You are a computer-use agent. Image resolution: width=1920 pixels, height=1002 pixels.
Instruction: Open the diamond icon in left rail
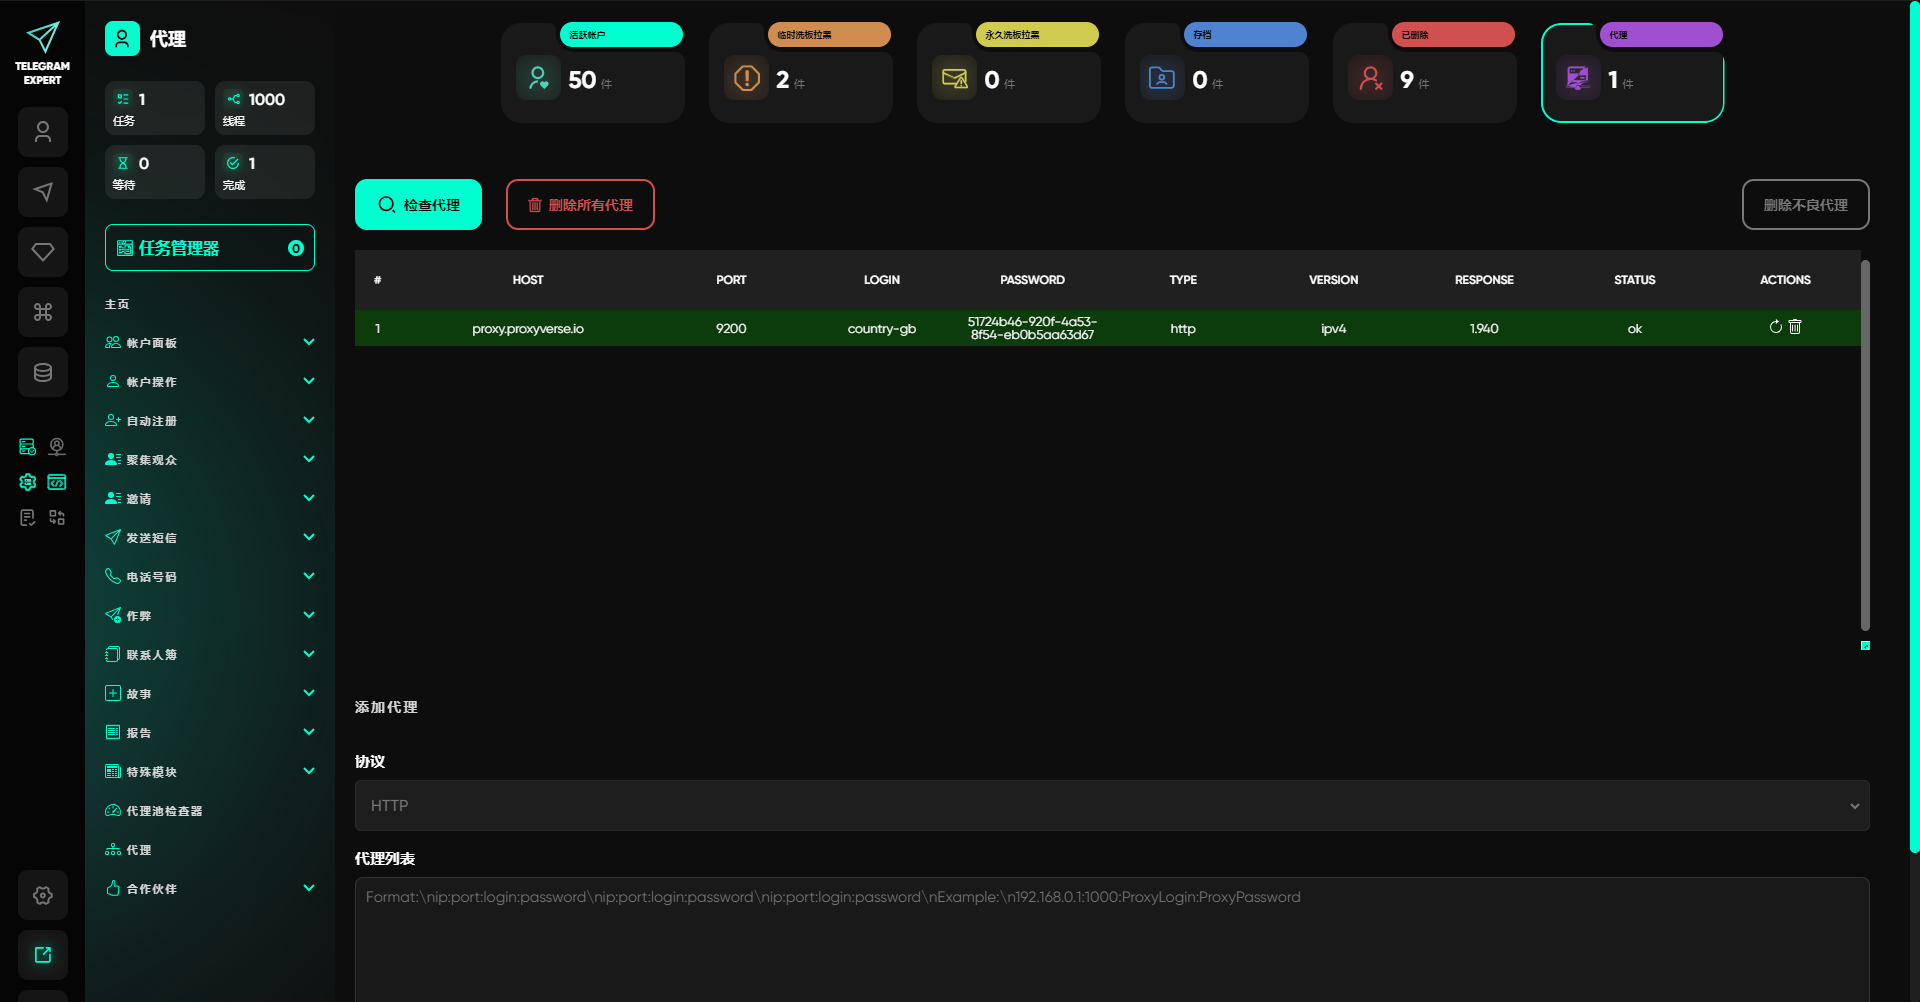[43, 252]
